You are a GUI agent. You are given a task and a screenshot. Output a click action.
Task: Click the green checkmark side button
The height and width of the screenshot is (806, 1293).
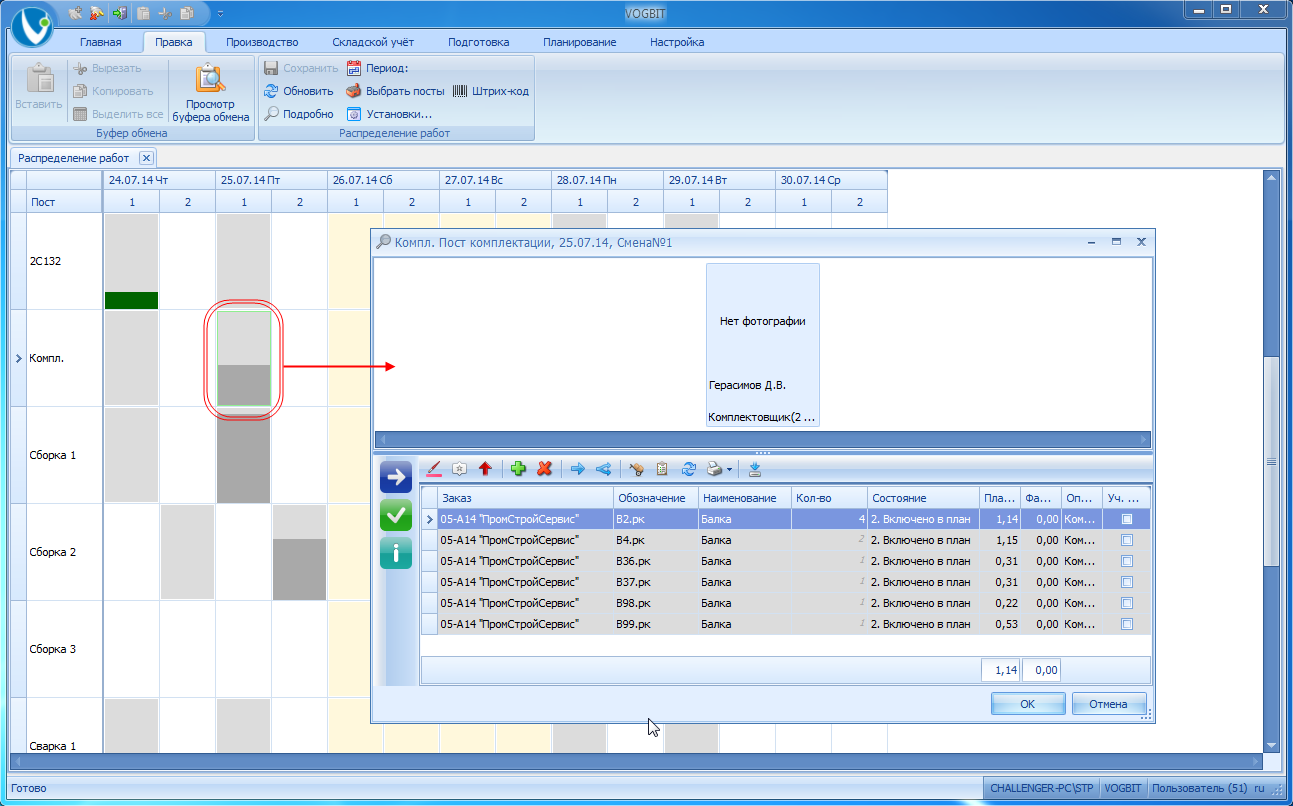point(396,515)
